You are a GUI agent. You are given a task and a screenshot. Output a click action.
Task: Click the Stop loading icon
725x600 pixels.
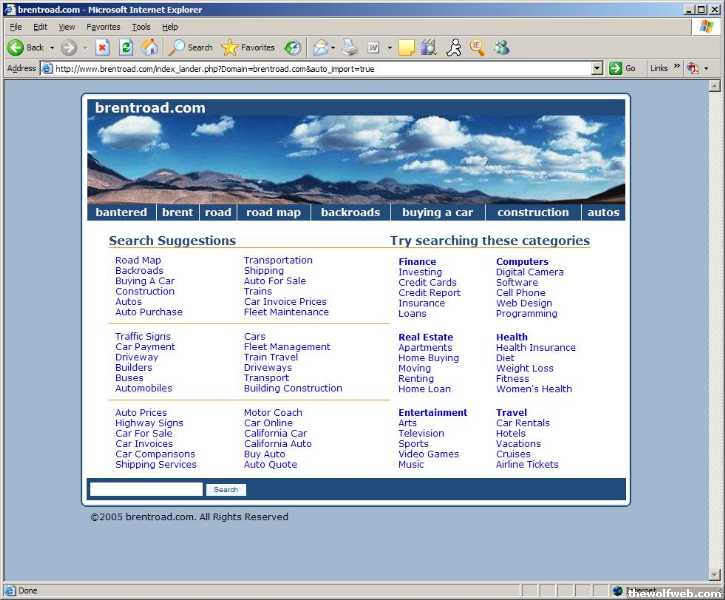click(x=102, y=47)
